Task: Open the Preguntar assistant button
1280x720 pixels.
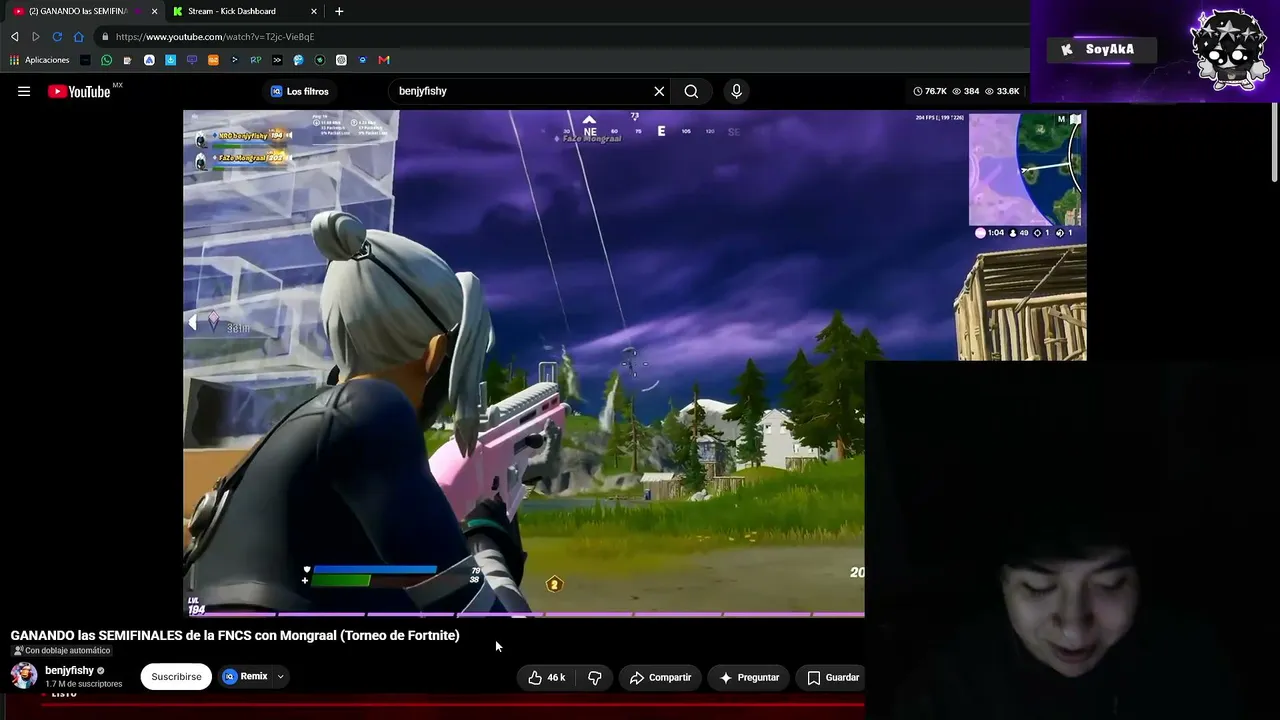Action: coord(749,677)
